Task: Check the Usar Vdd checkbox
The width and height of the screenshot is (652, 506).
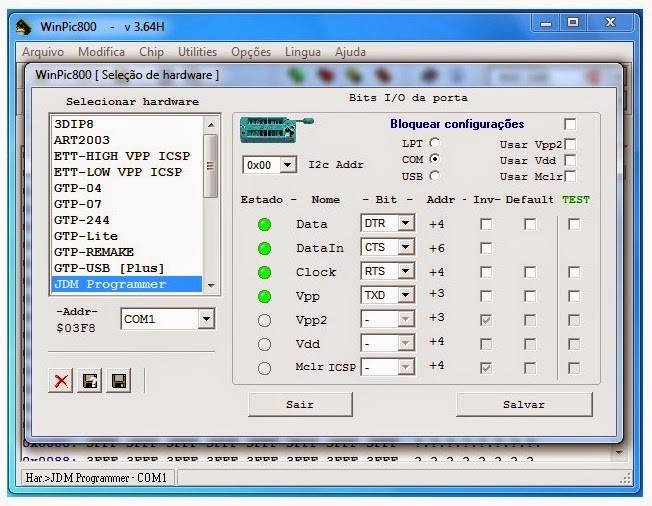Action: point(570,160)
